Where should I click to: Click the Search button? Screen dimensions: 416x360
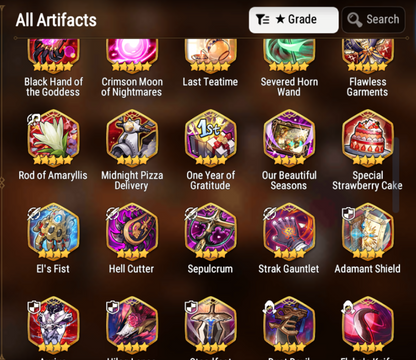click(x=374, y=20)
